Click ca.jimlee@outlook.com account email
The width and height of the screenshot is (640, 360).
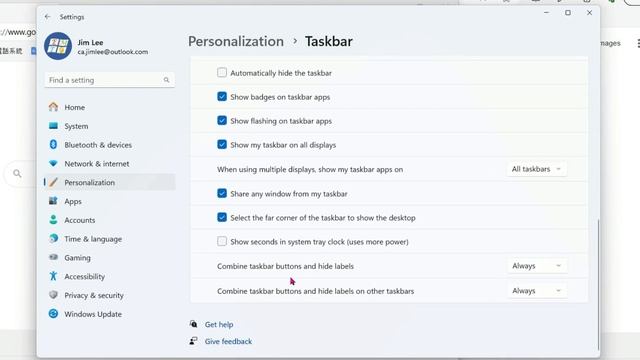point(113,52)
